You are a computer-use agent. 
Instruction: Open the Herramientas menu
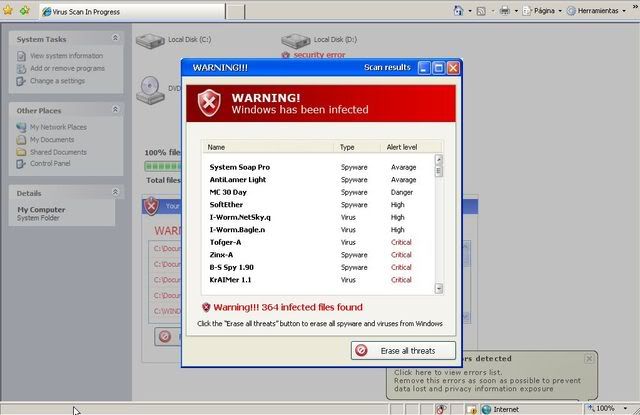596,11
